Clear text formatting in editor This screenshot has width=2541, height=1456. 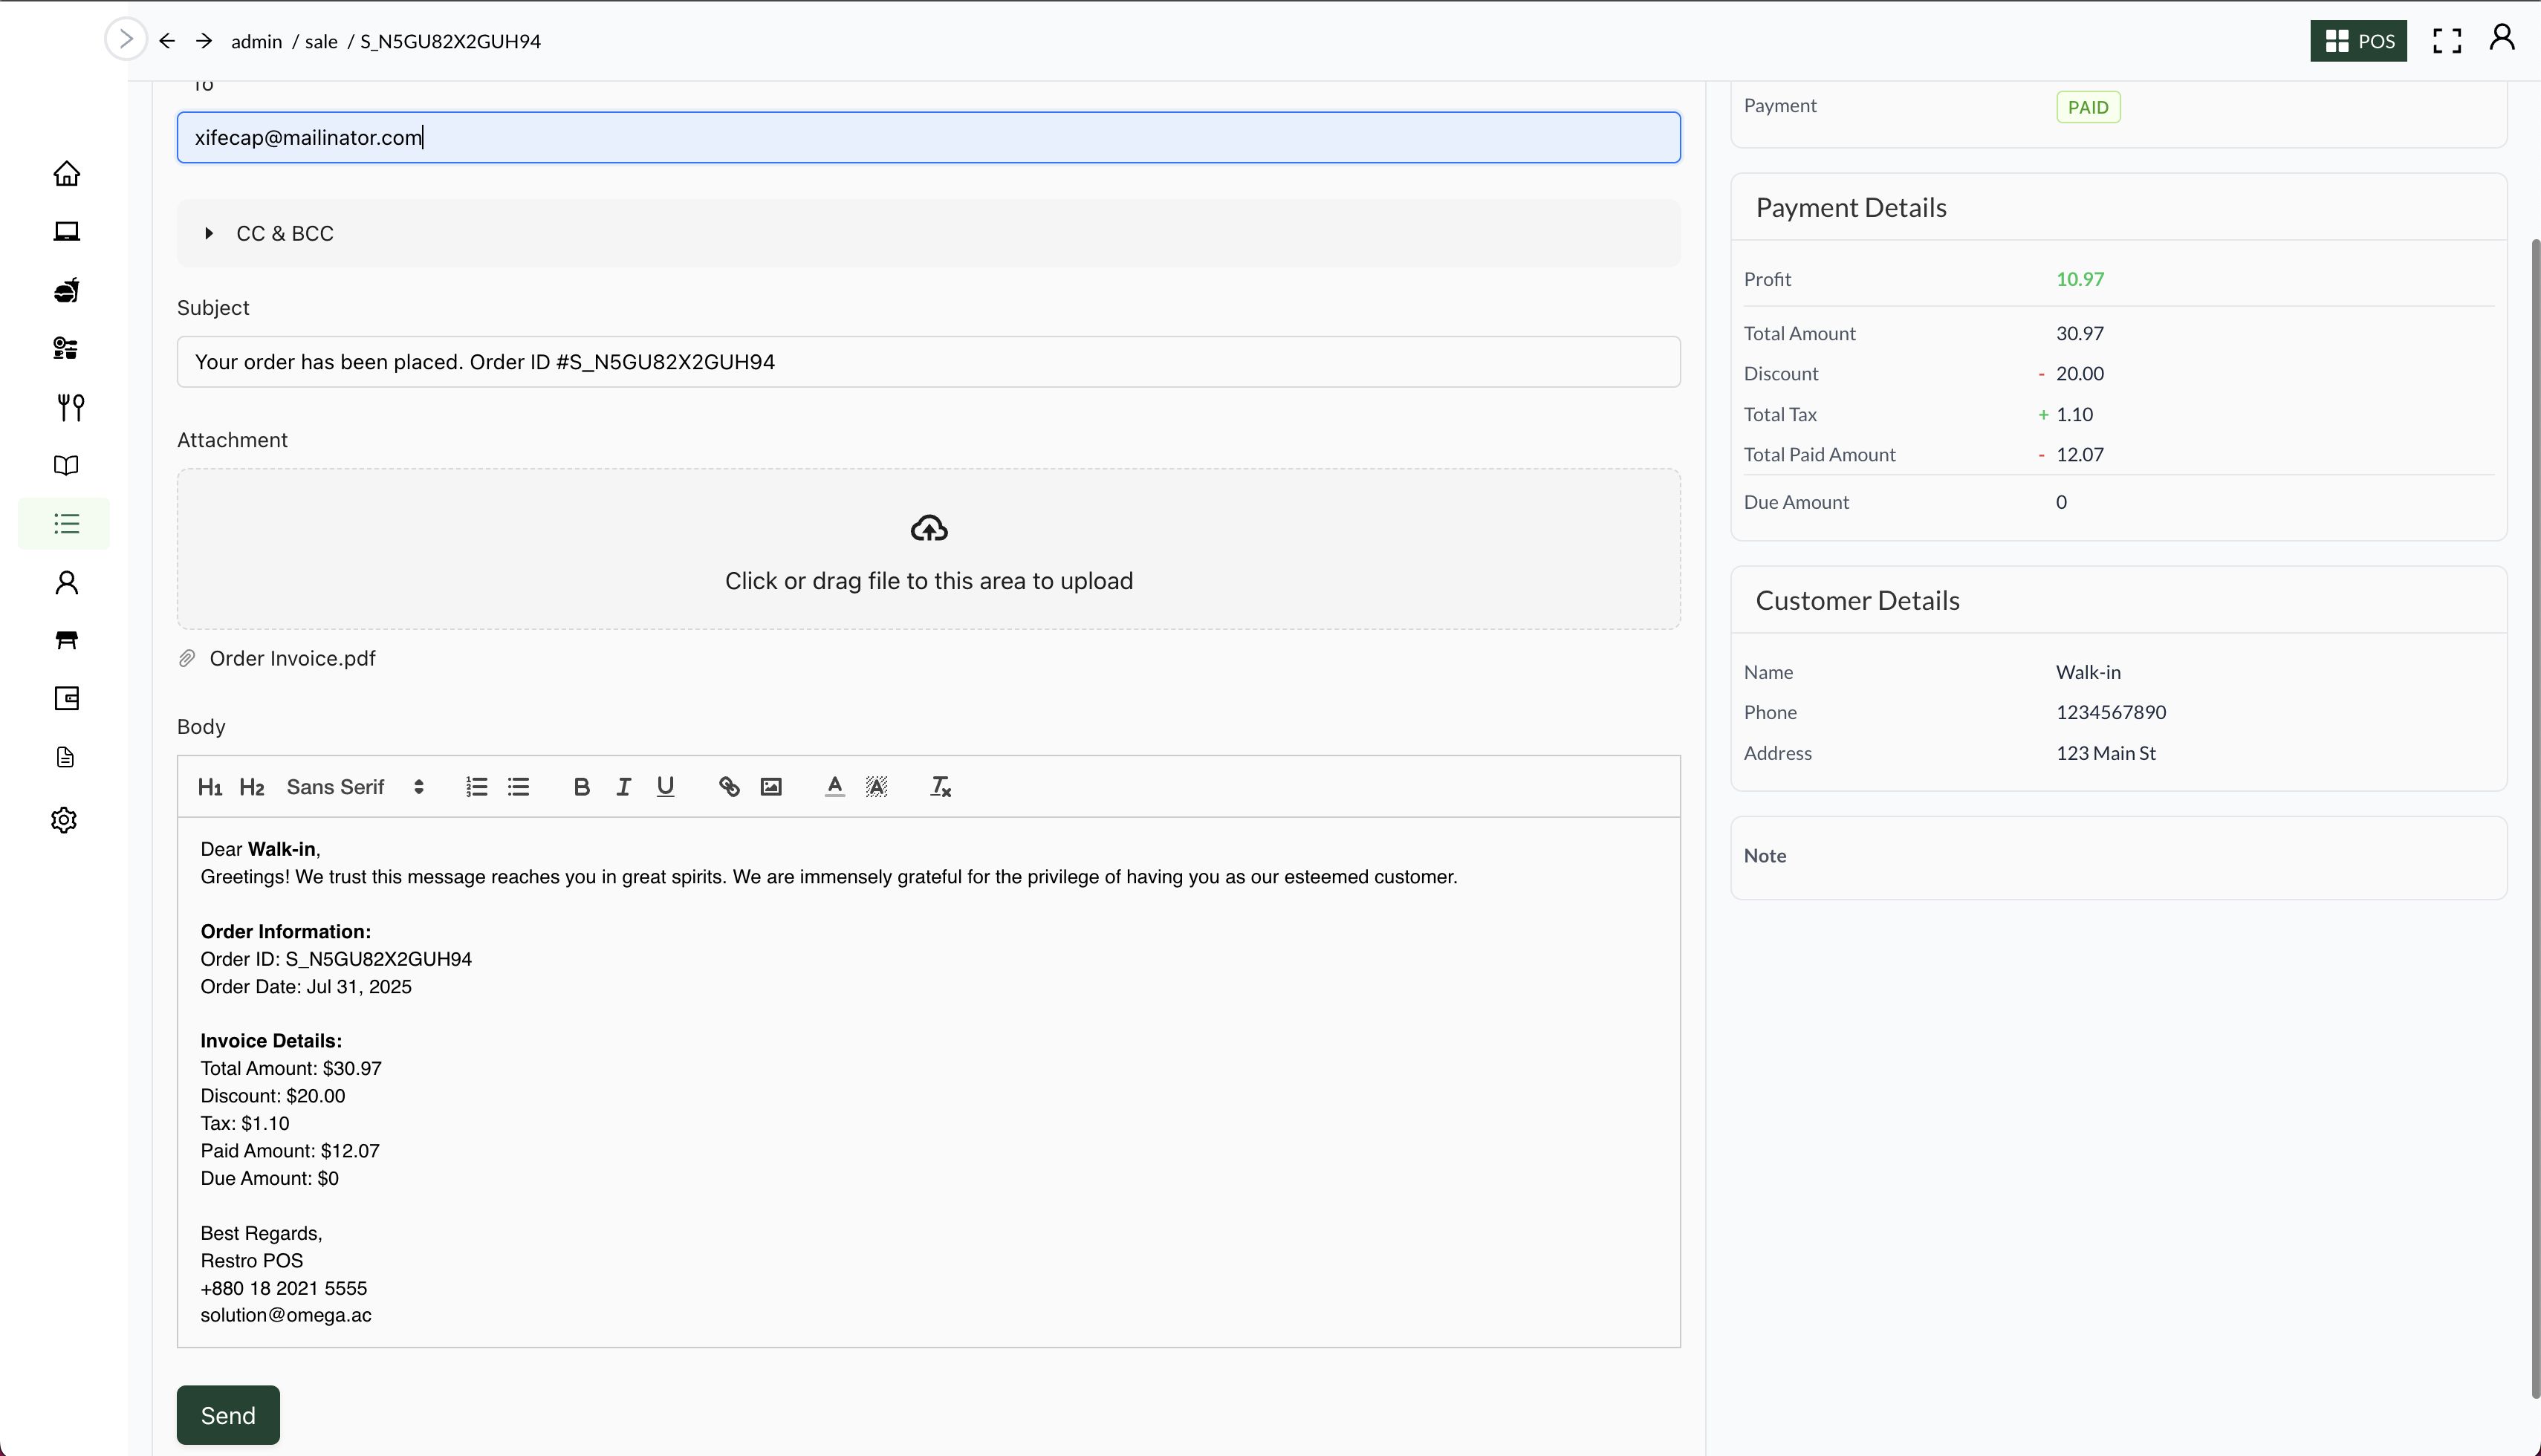(940, 787)
